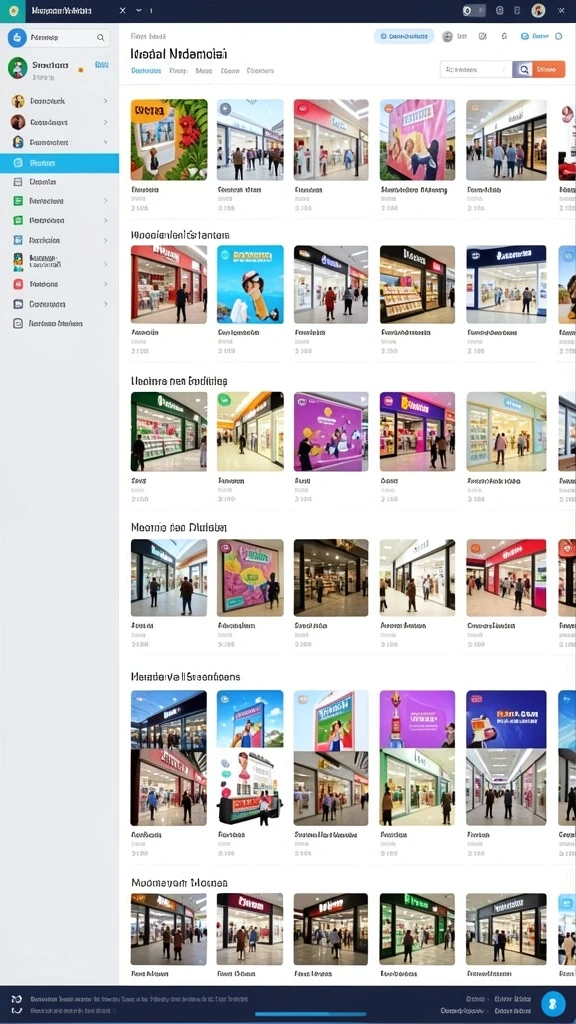576x1024 pixels.
Task: Click the round blue help button in footer
Action: [553, 1003]
